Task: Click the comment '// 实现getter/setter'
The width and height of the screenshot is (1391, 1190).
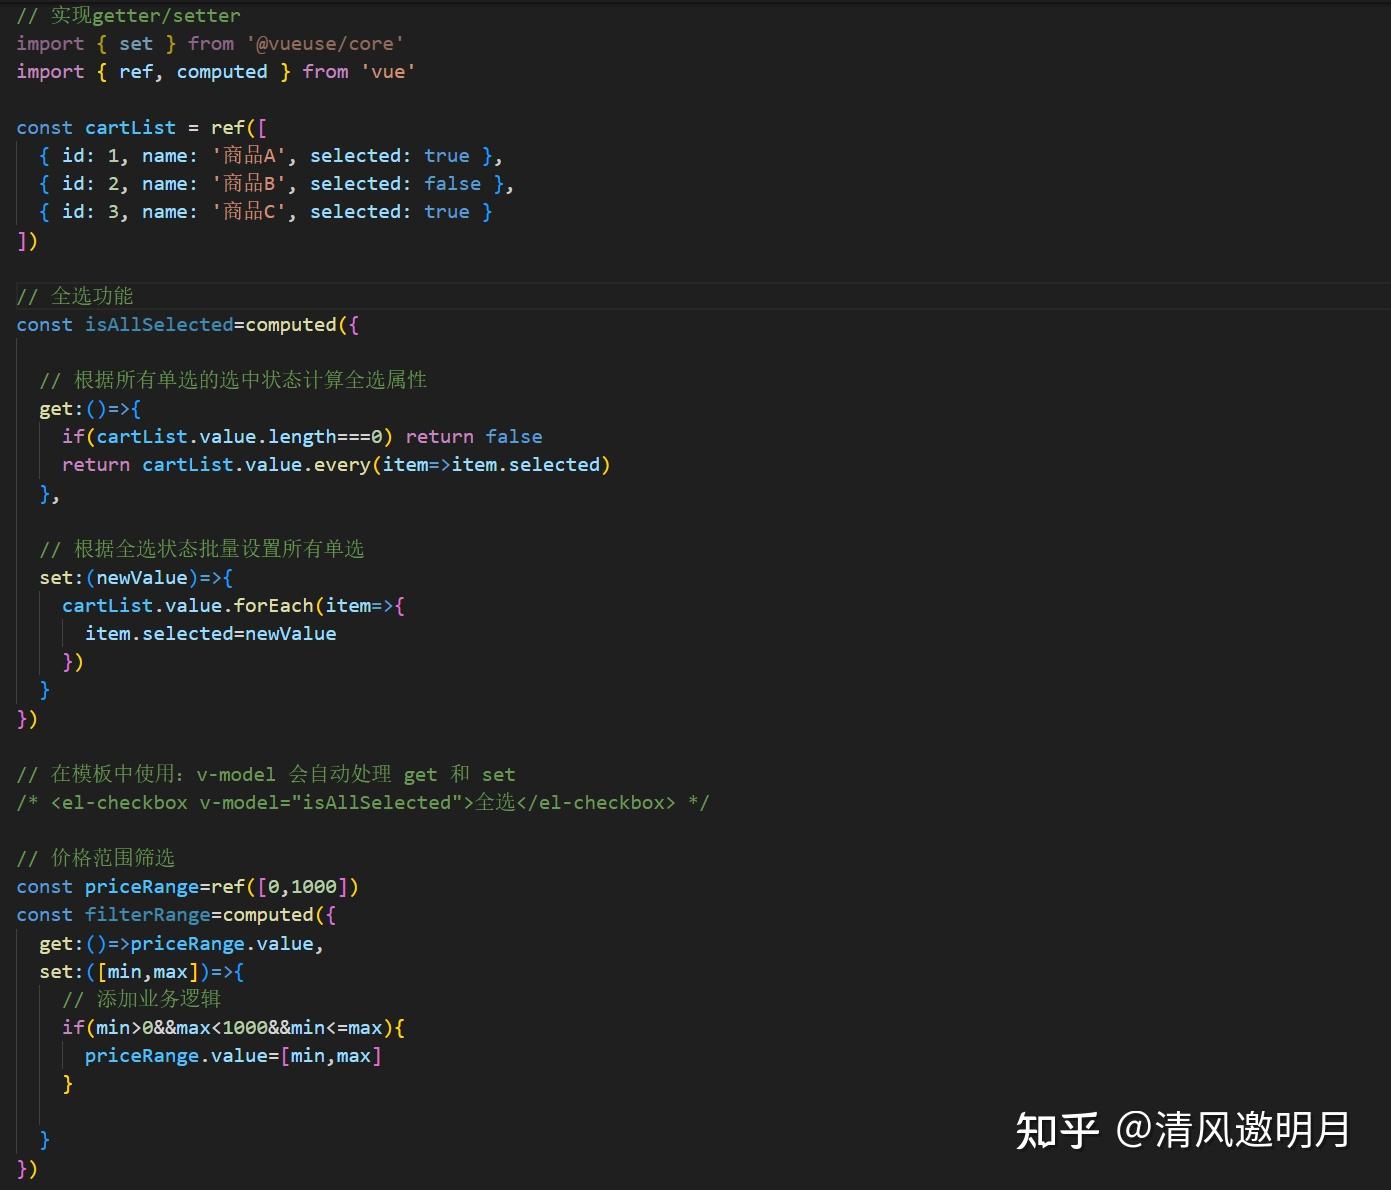Action: pos(128,15)
